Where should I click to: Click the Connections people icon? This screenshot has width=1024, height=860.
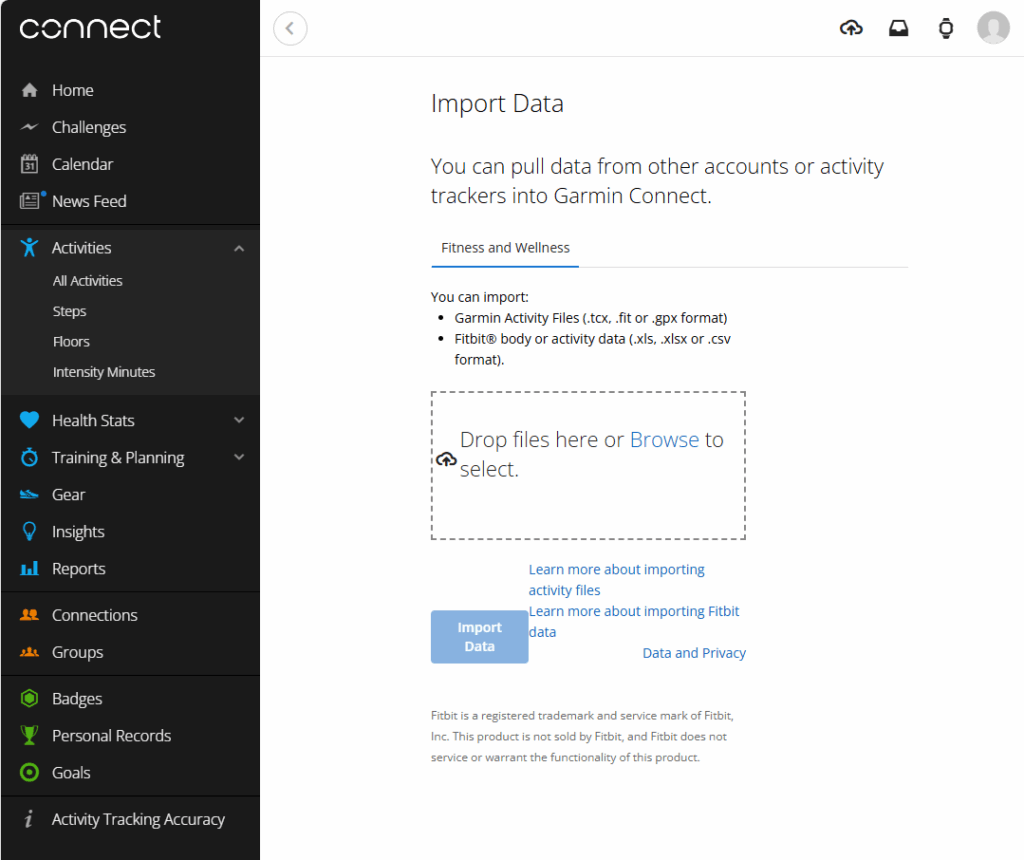click(29, 614)
